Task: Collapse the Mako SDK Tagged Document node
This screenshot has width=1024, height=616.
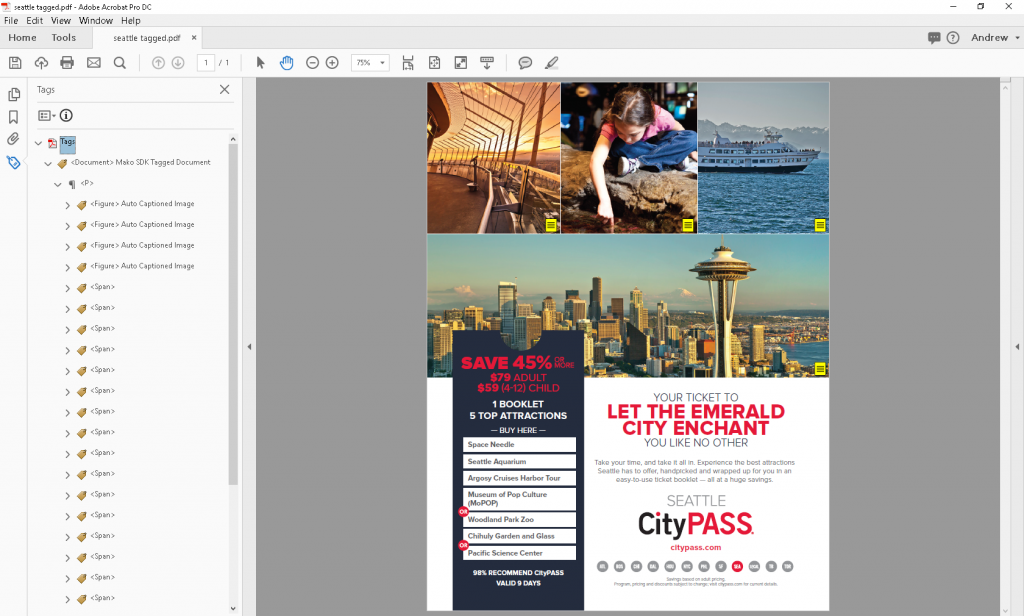Action: pyautogui.click(x=48, y=162)
